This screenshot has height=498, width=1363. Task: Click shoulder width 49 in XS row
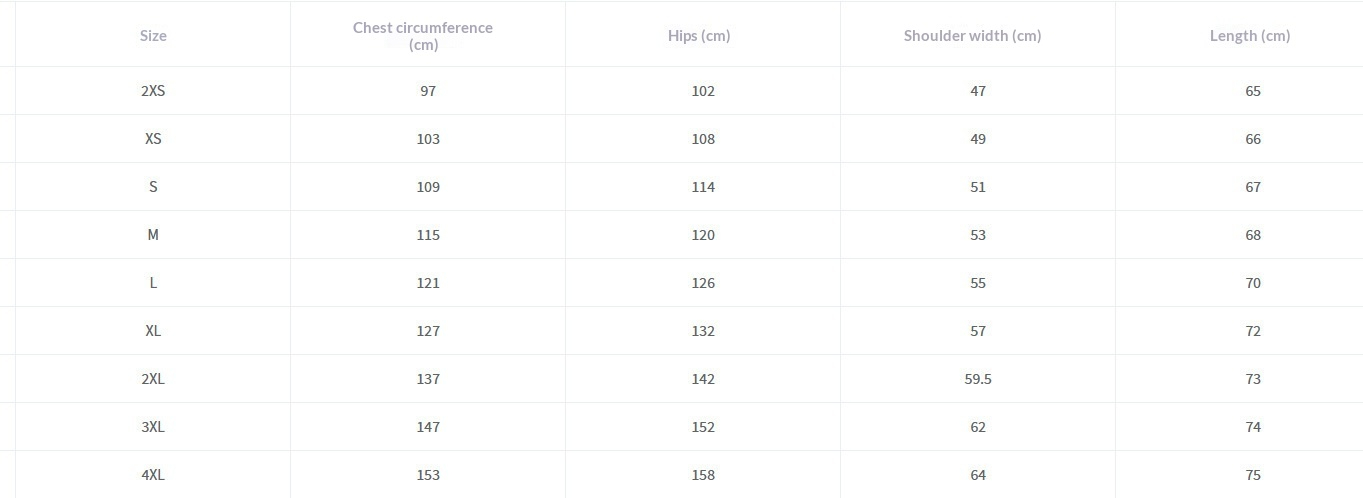tap(978, 139)
